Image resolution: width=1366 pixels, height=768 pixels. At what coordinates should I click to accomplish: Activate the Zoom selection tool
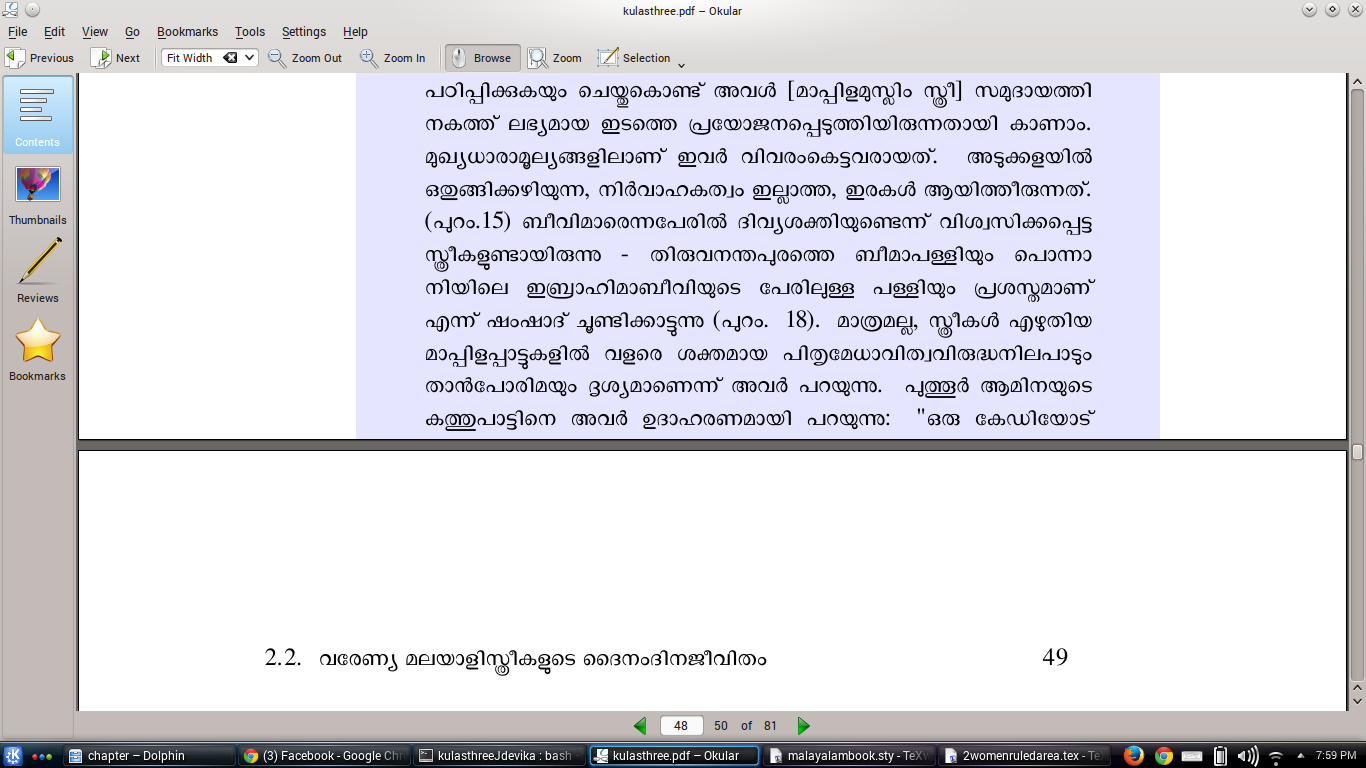click(555, 58)
